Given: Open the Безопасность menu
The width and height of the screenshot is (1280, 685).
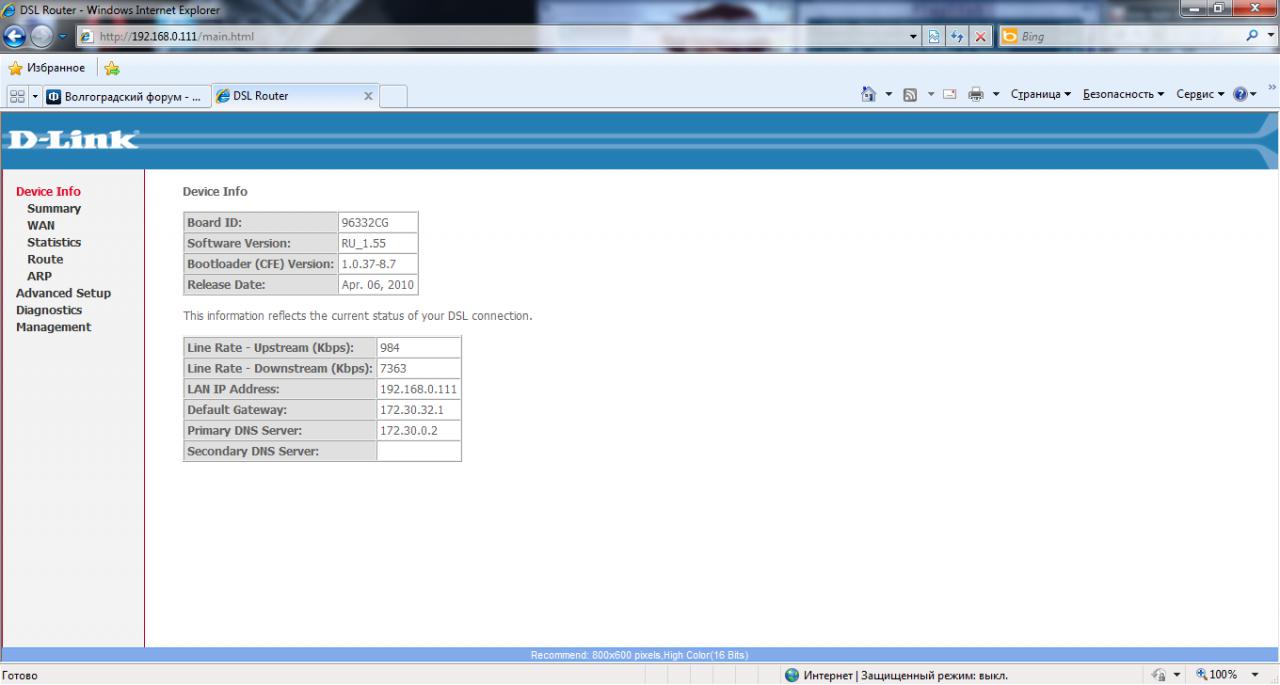Looking at the screenshot, I should (x=1124, y=94).
